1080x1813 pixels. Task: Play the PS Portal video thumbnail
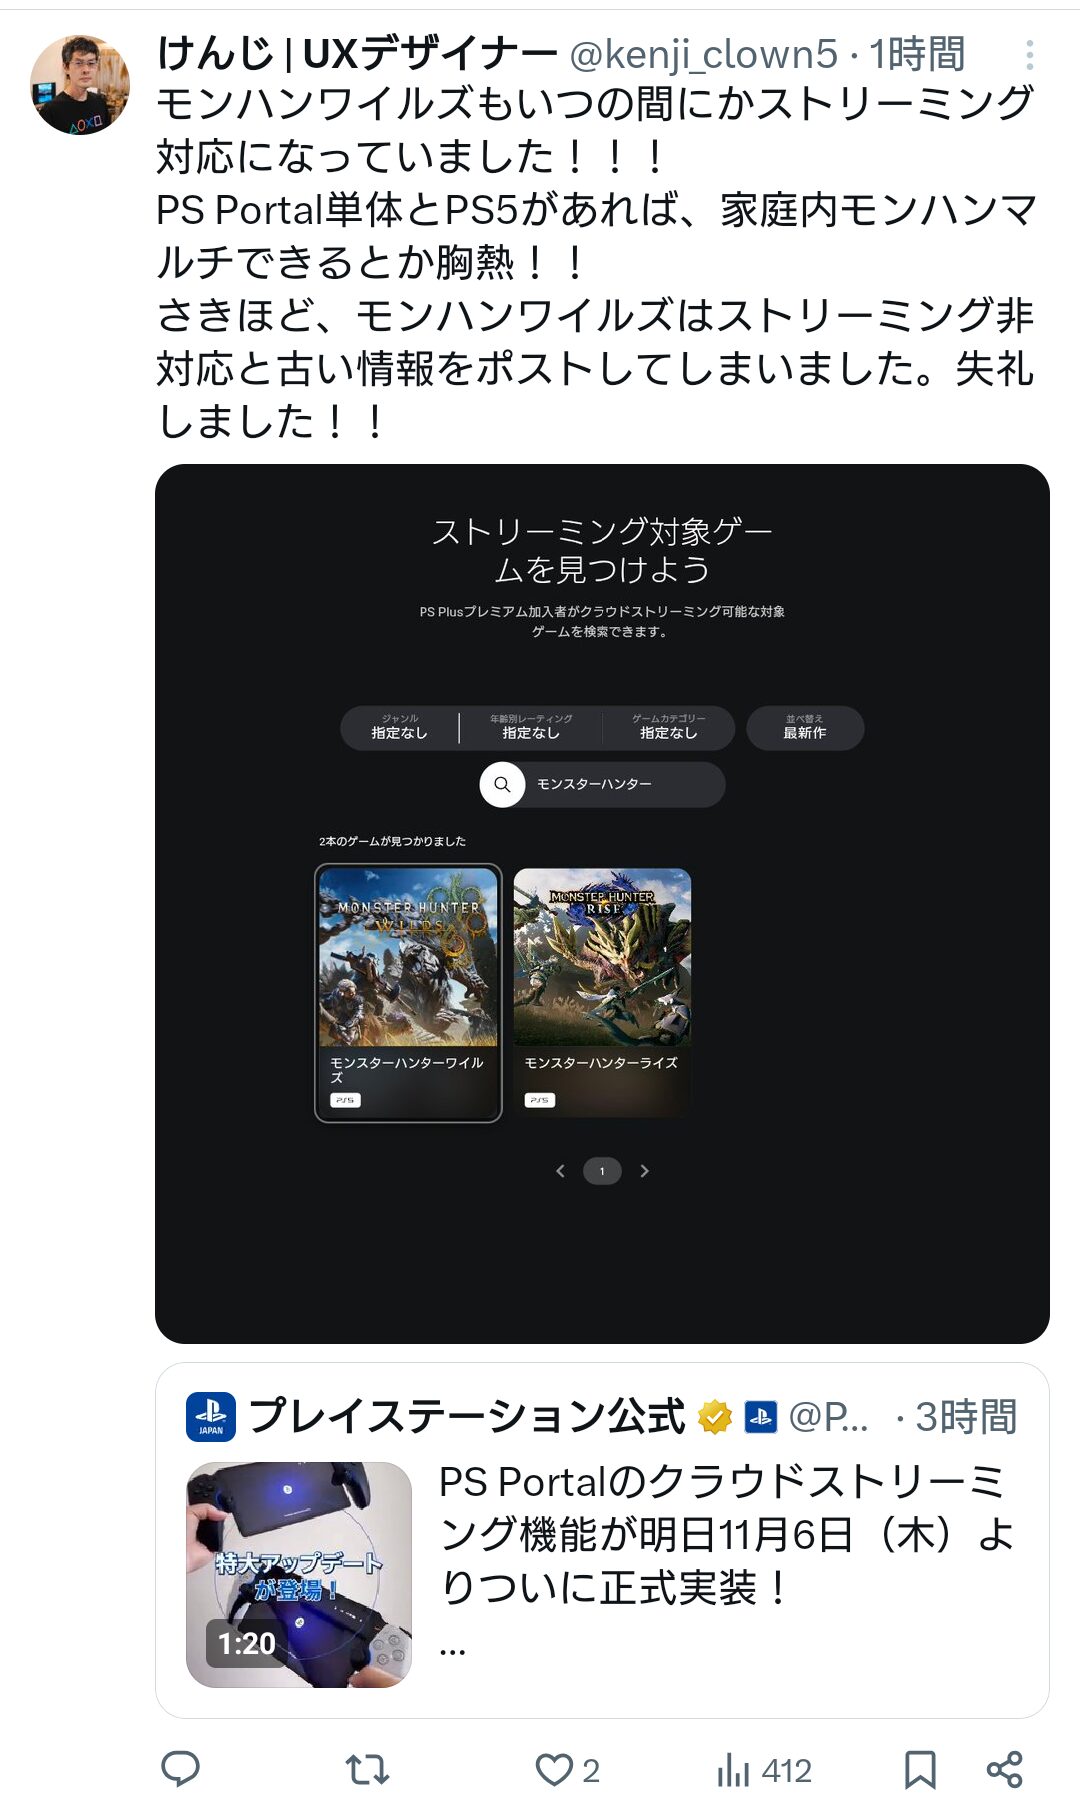coord(299,1575)
